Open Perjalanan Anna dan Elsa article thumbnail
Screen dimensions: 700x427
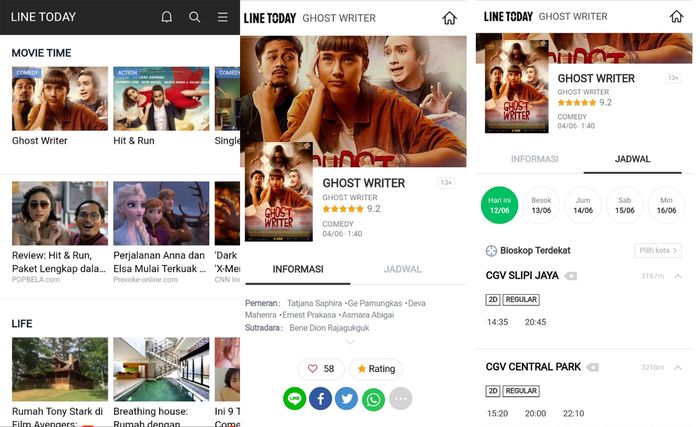[161, 213]
